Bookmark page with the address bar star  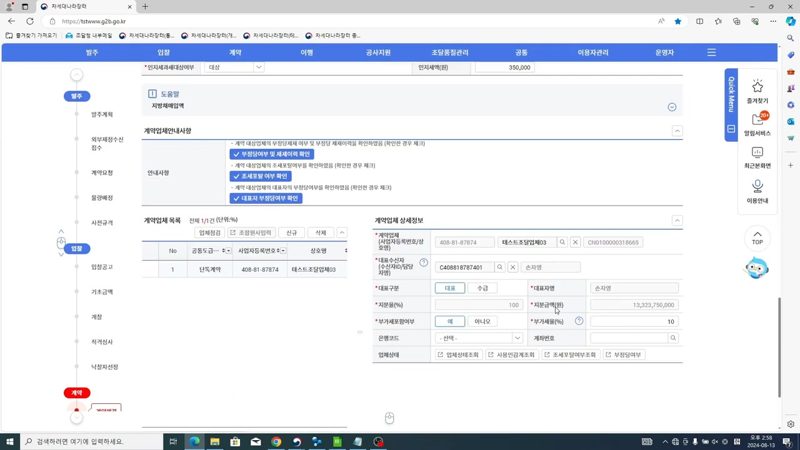678,21
